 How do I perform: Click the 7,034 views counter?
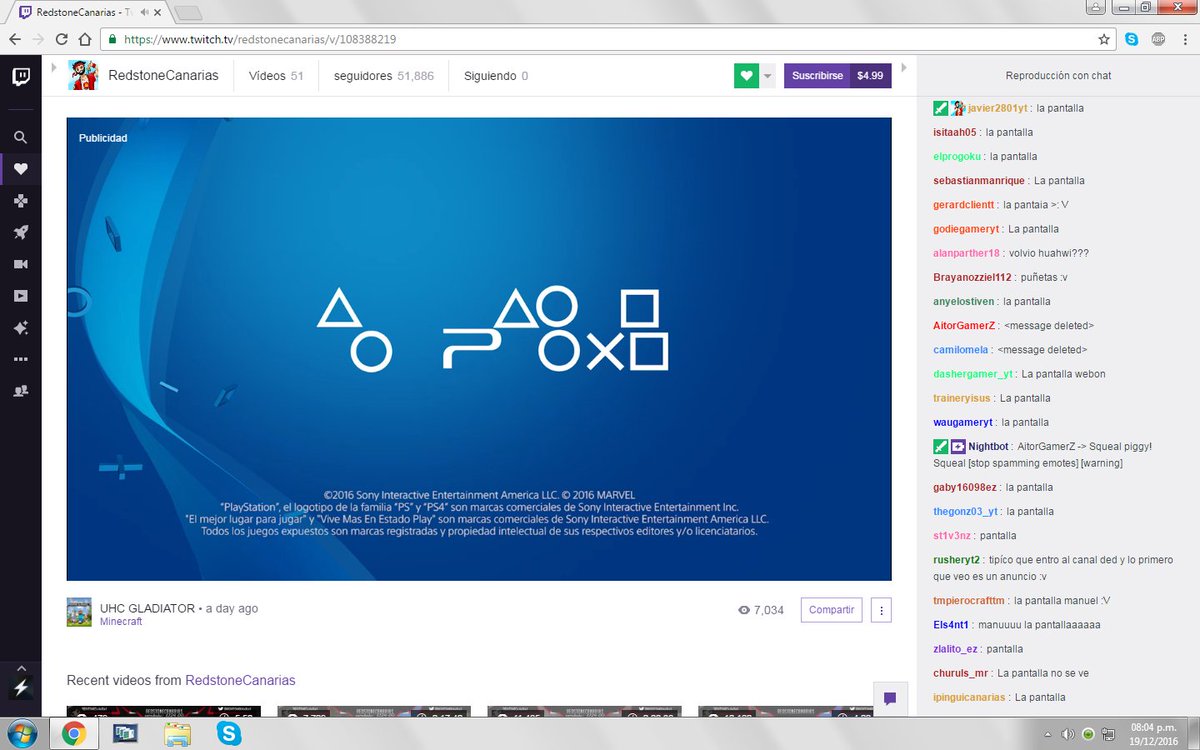[x=760, y=610]
